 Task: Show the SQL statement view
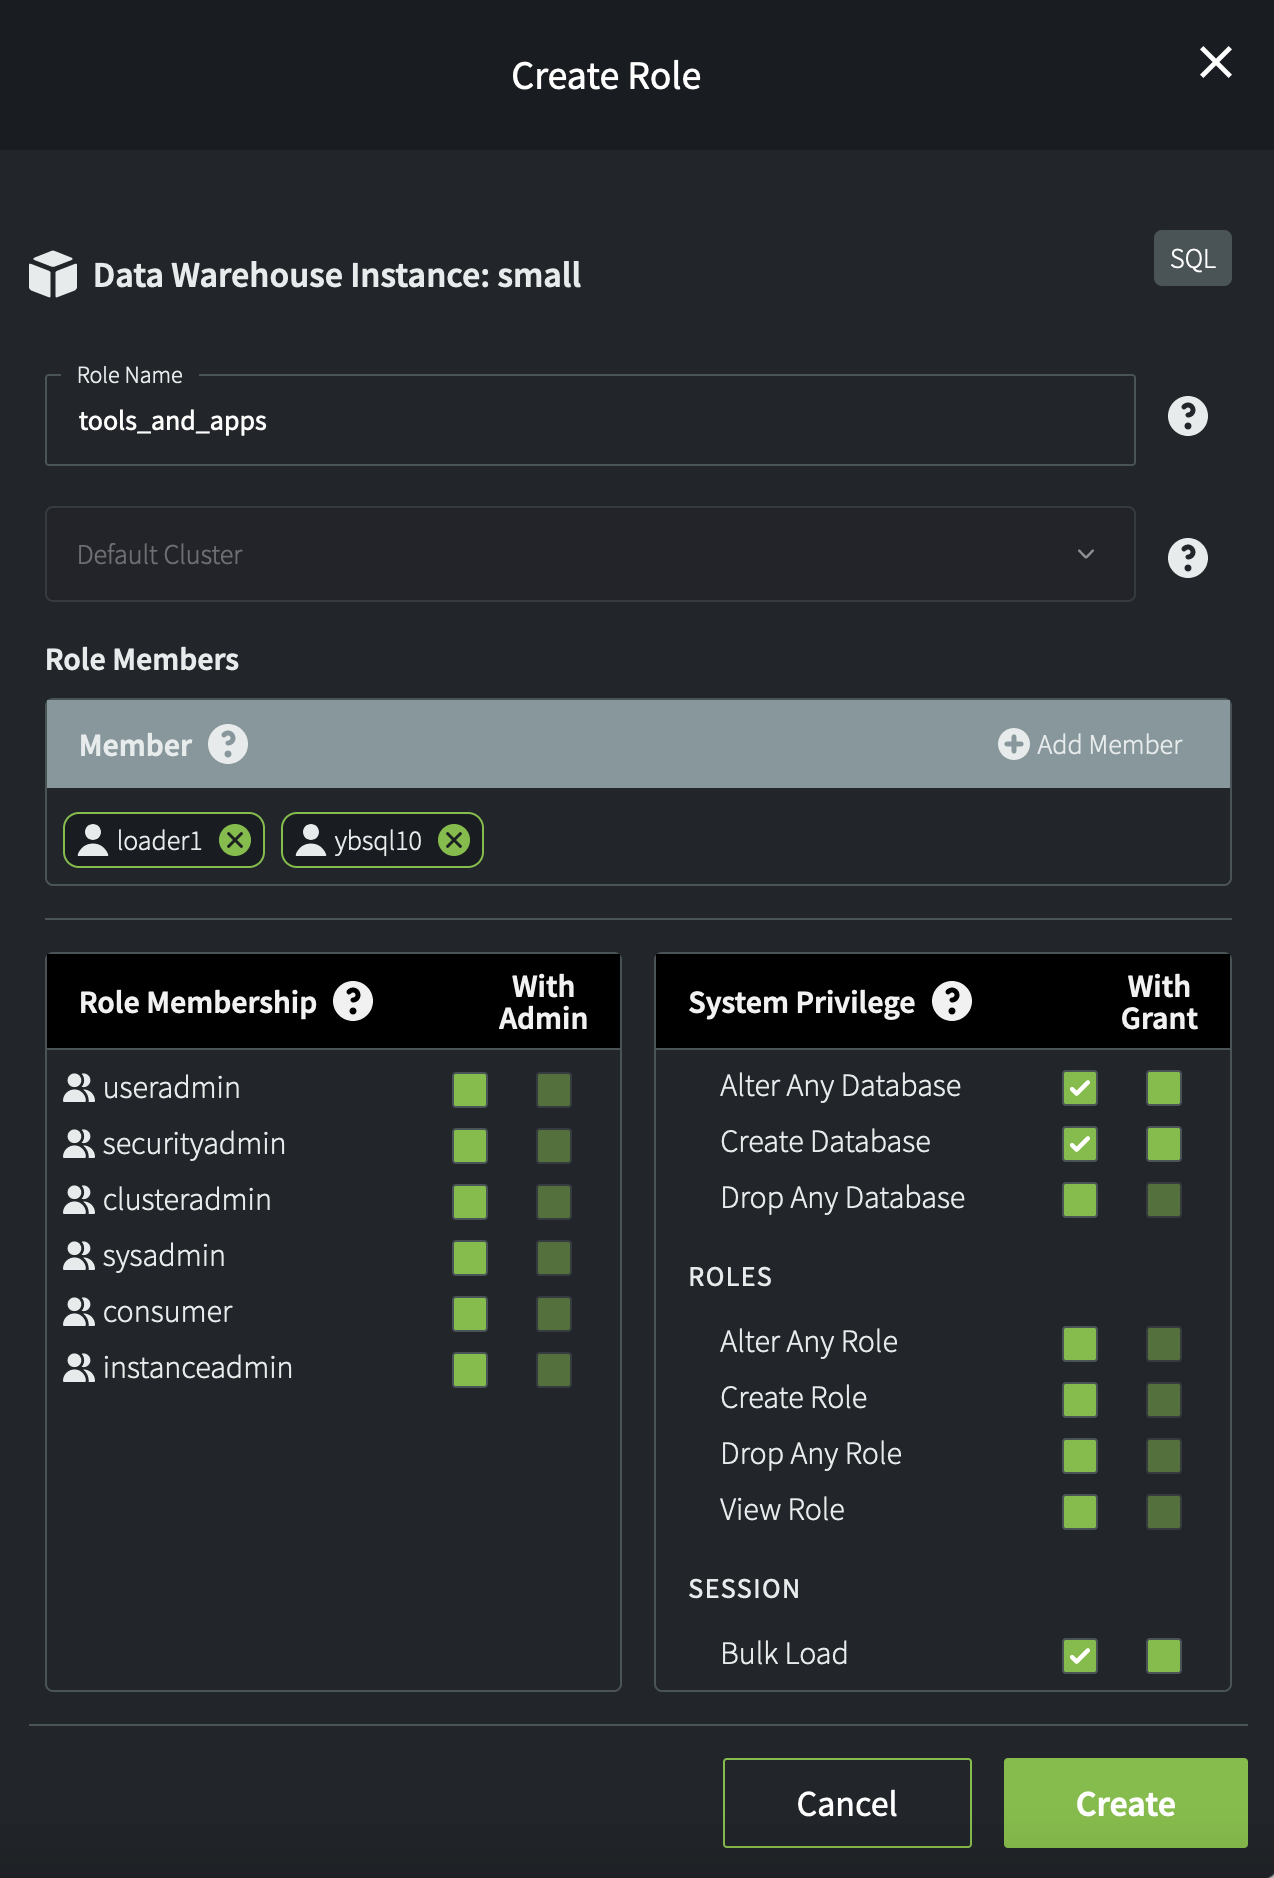[1192, 259]
